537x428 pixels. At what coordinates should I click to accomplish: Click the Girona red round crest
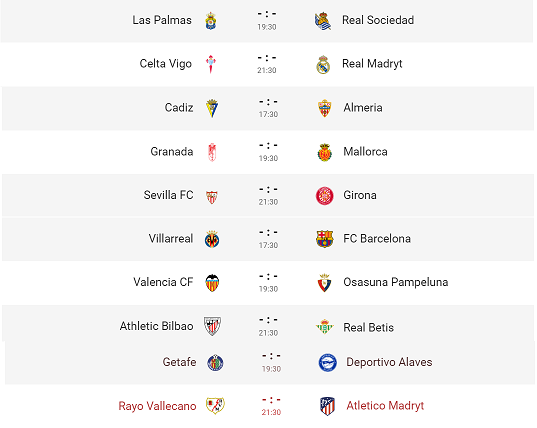[324, 196]
